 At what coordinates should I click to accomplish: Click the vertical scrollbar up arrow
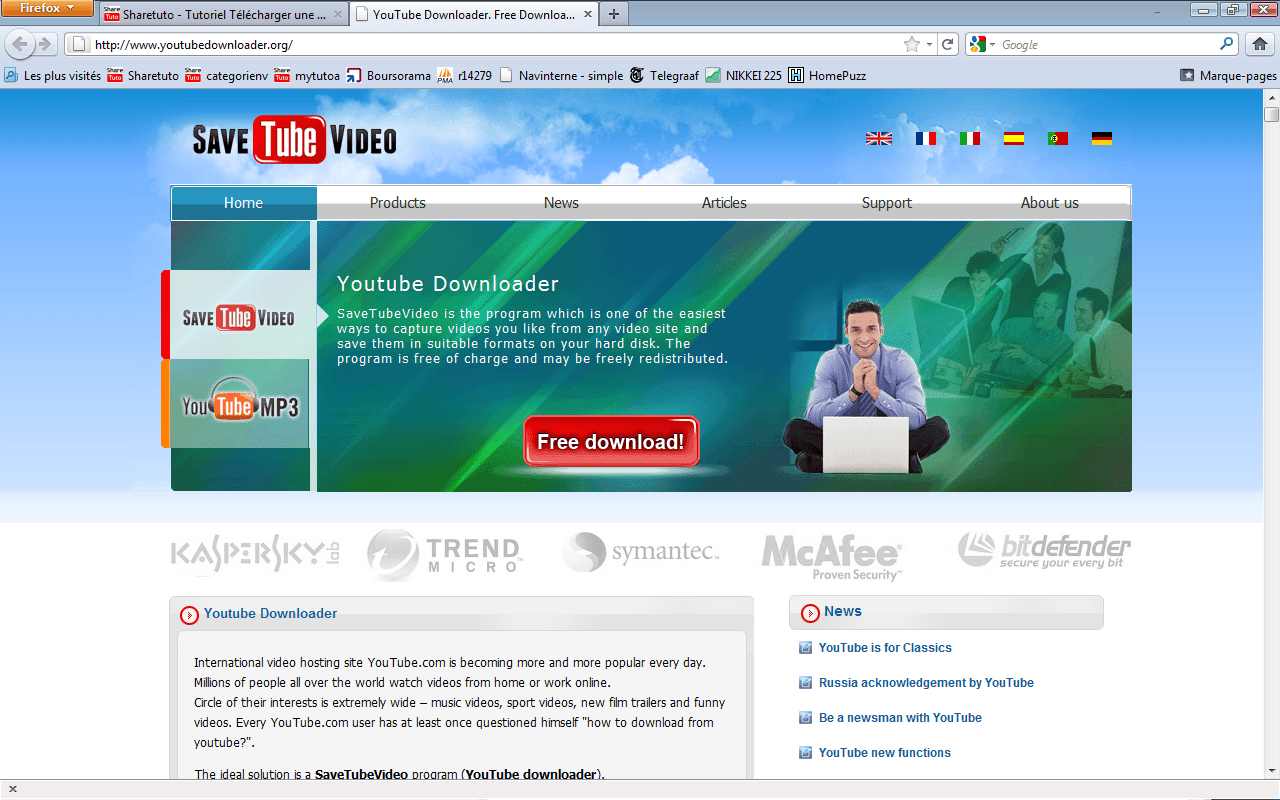tap(1271, 97)
